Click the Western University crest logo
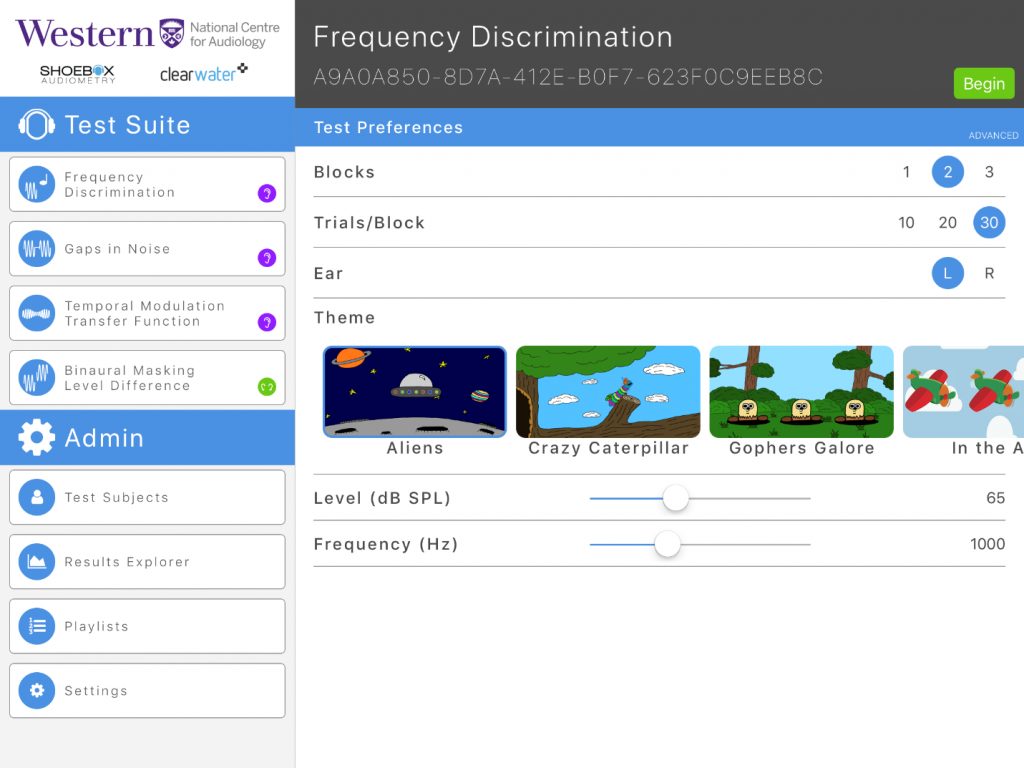This screenshot has width=1024, height=768. [172, 33]
